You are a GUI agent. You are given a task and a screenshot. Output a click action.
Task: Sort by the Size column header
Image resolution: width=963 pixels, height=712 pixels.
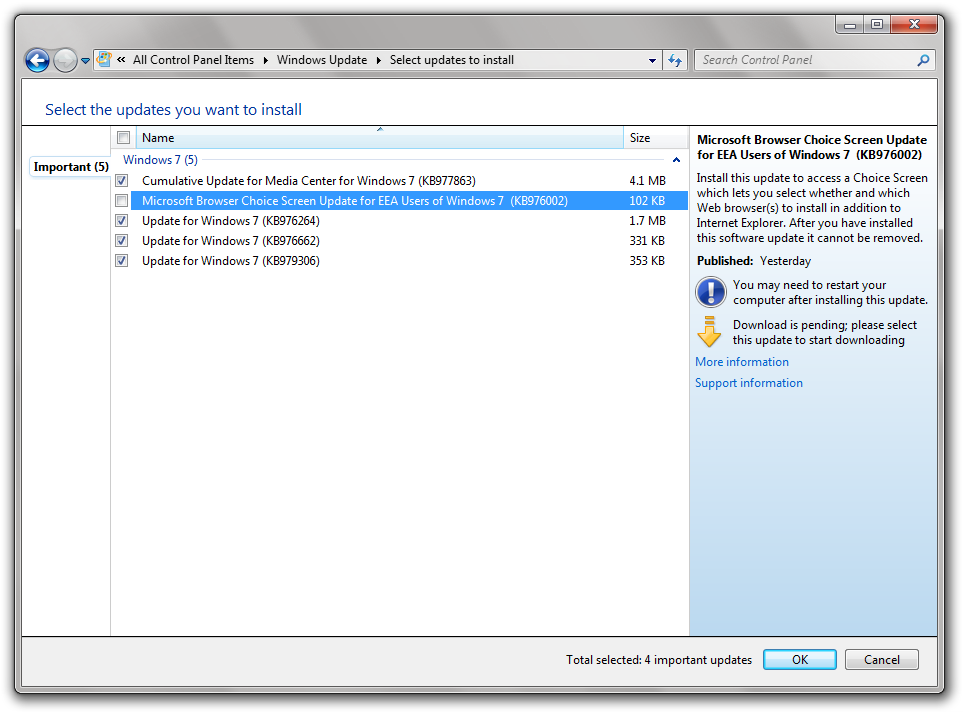click(x=655, y=138)
